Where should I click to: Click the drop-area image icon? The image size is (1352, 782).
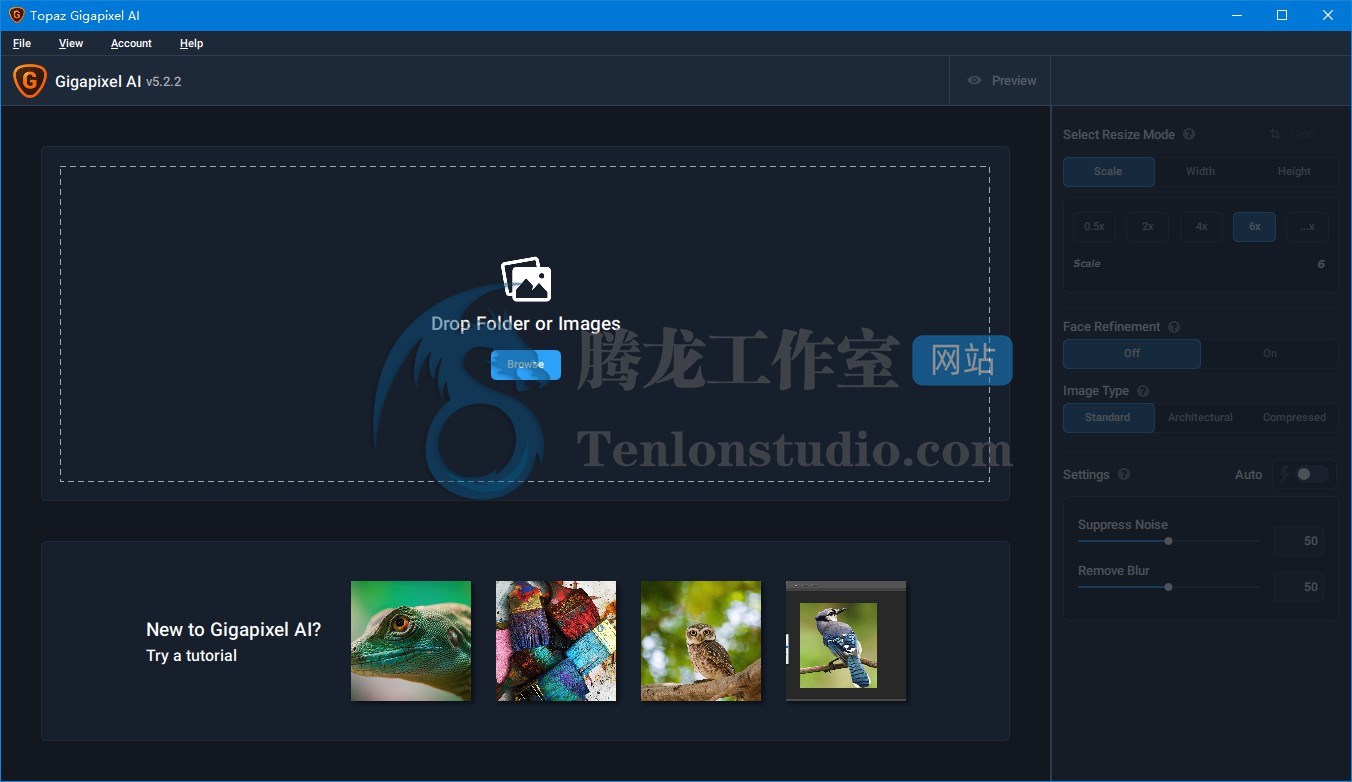click(526, 279)
